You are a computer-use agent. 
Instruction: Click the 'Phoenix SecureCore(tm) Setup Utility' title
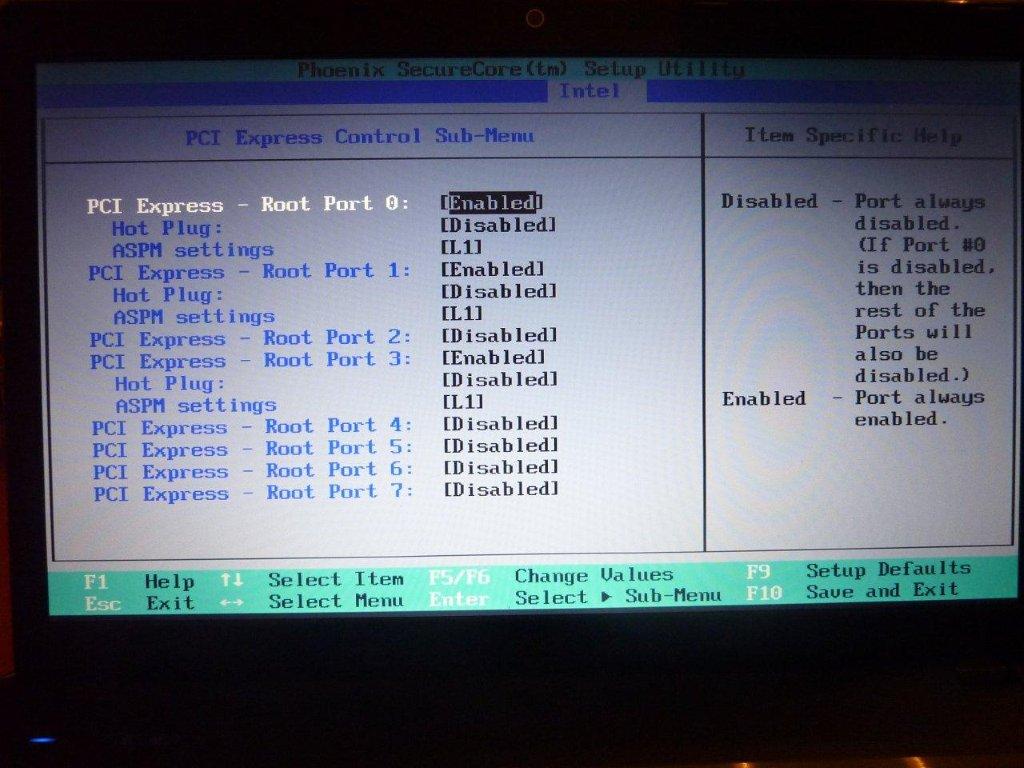pos(520,69)
